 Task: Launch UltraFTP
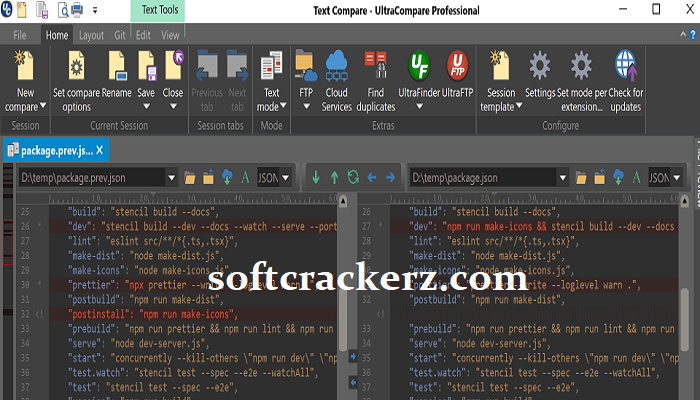(x=458, y=66)
